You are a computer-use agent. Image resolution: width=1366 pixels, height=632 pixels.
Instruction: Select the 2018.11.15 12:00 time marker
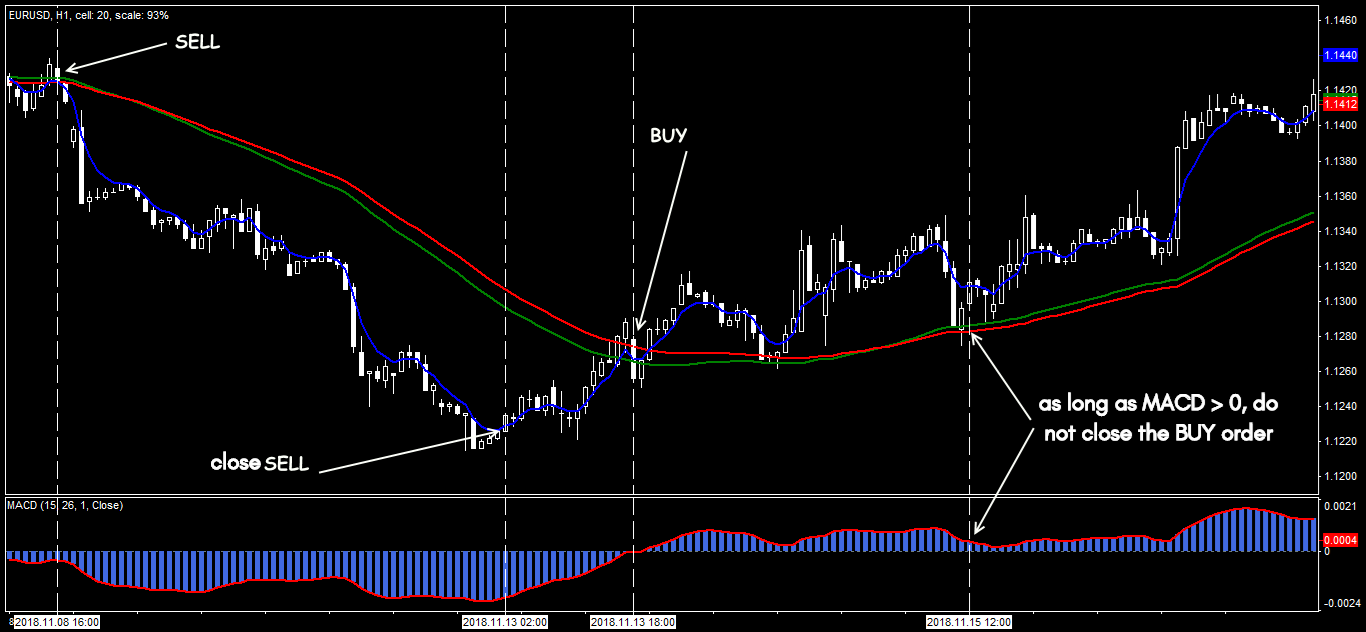point(969,622)
